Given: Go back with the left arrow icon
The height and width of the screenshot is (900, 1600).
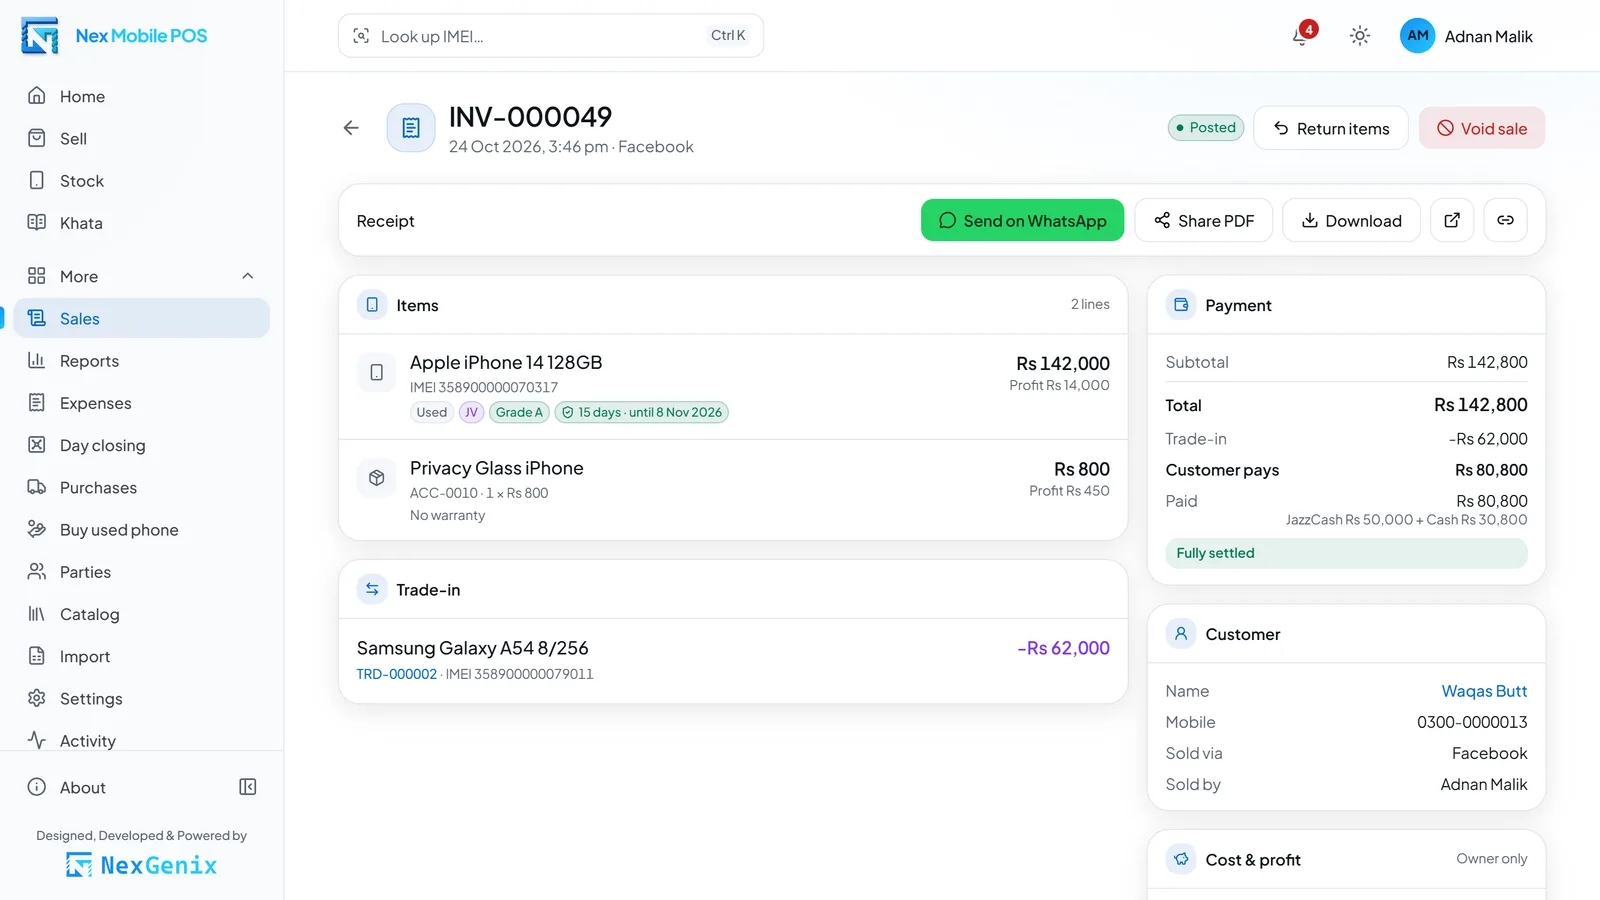Looking at the screenshot, I should 351,128.
